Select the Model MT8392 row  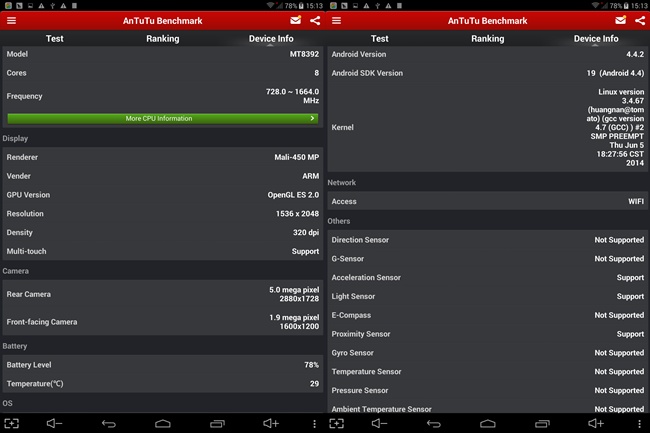tap(162, 54)
